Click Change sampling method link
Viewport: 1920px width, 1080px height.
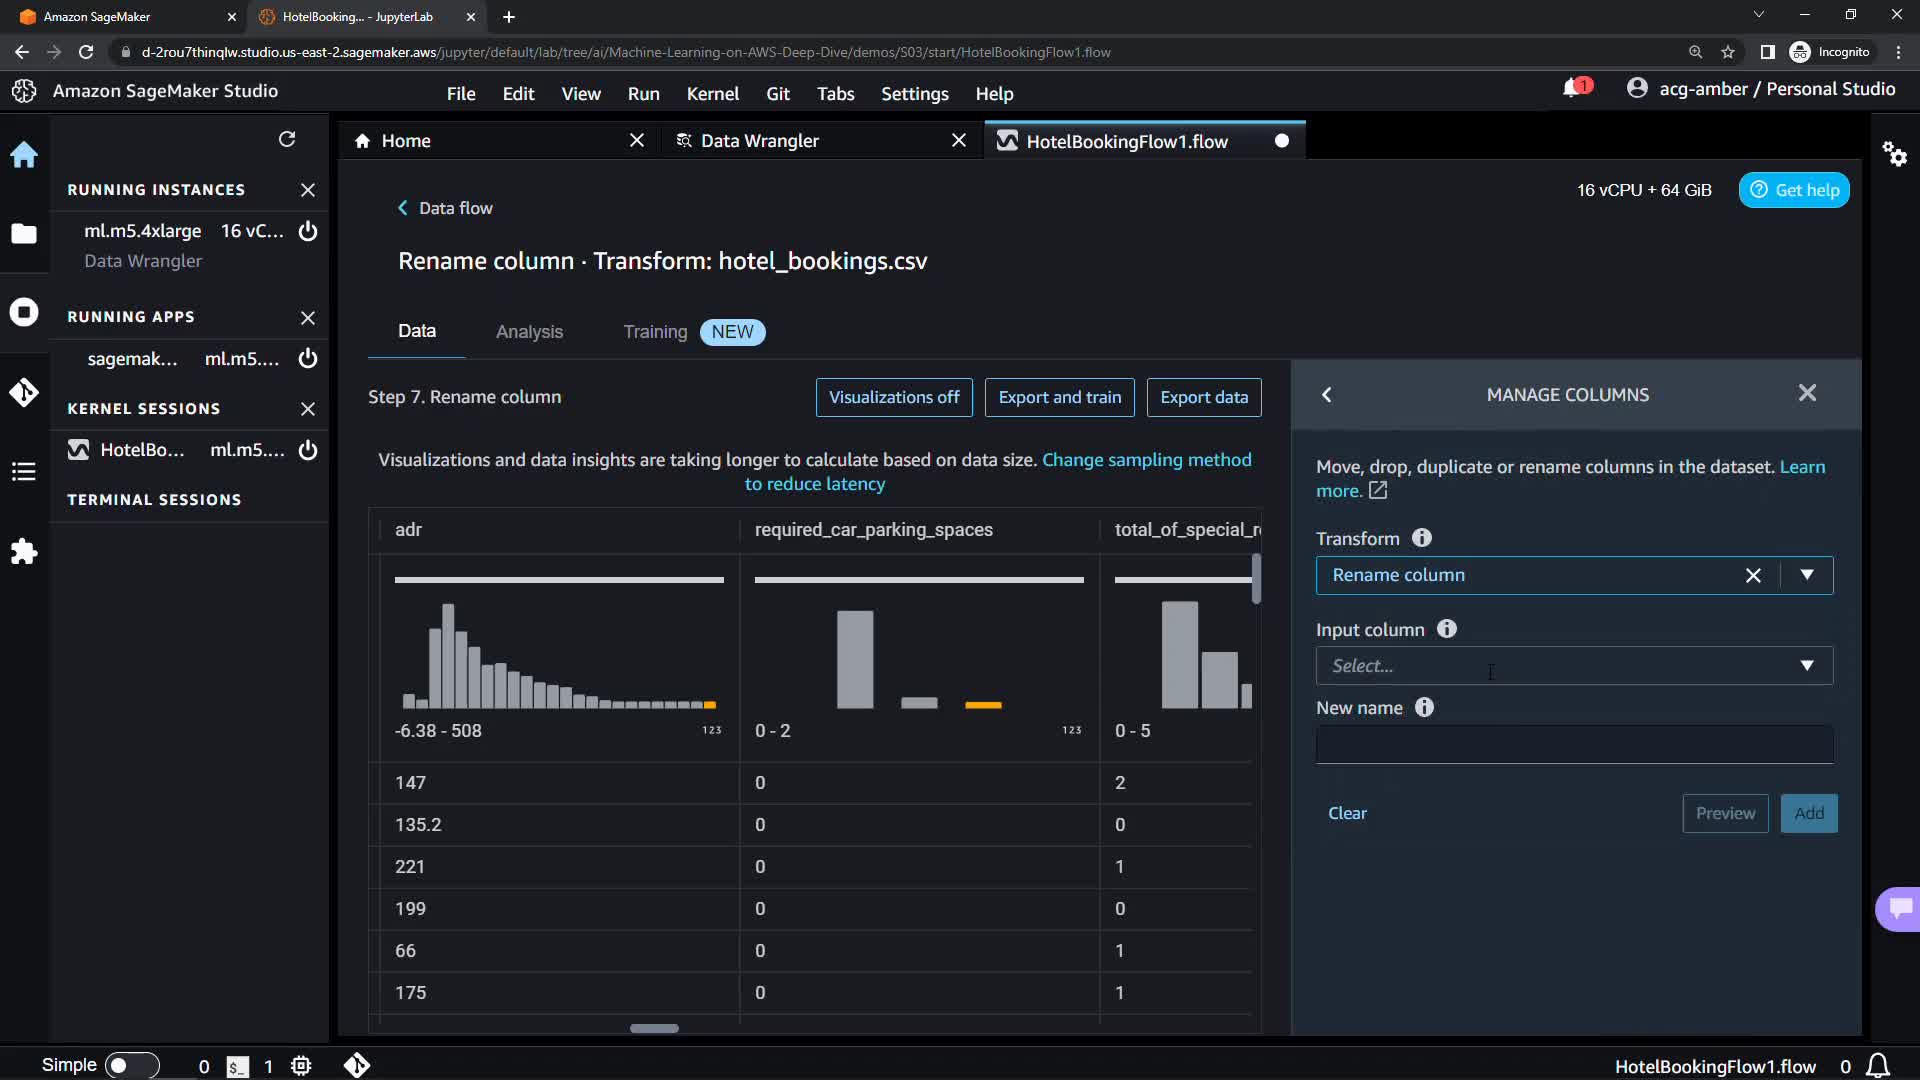[x=1146, y=460]
